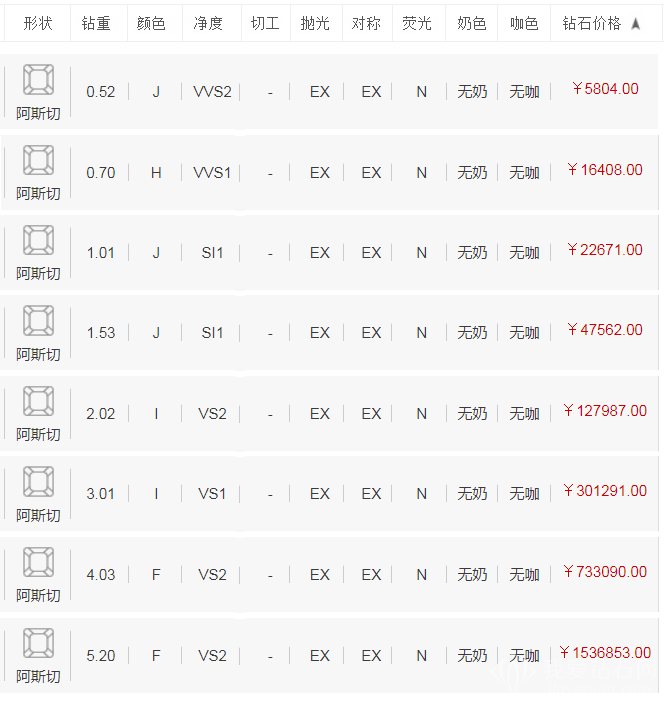The height and width of the screenshot is (701, 664).
Task: Select the Asscher shape icon in the 0.70 carat row
Action: (38, 160)
